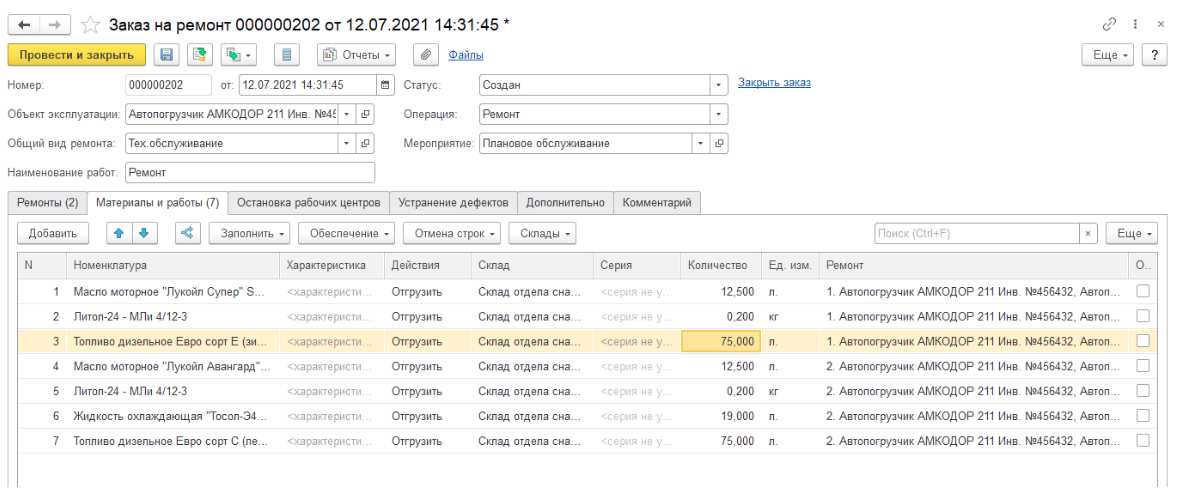Screen dimensions: 1185x492
Task: Open the Мероприятие record via open icon
Action: point(719,143)
